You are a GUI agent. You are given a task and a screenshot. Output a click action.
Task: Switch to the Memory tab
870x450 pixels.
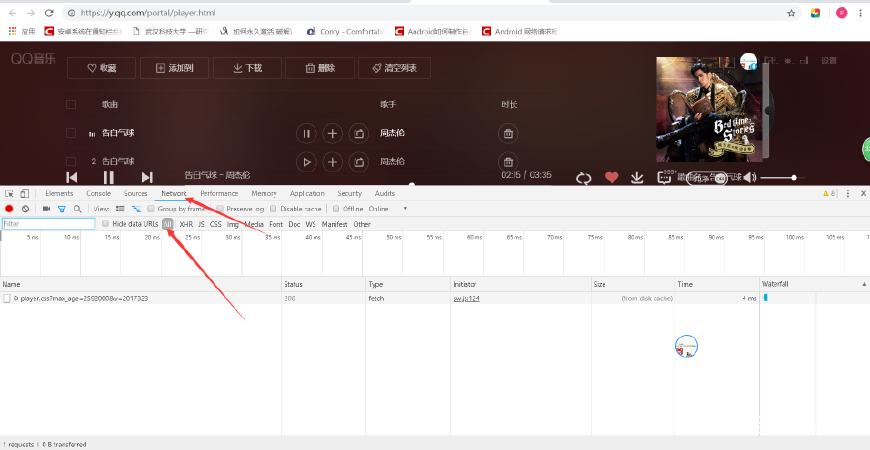pos(264,194)
